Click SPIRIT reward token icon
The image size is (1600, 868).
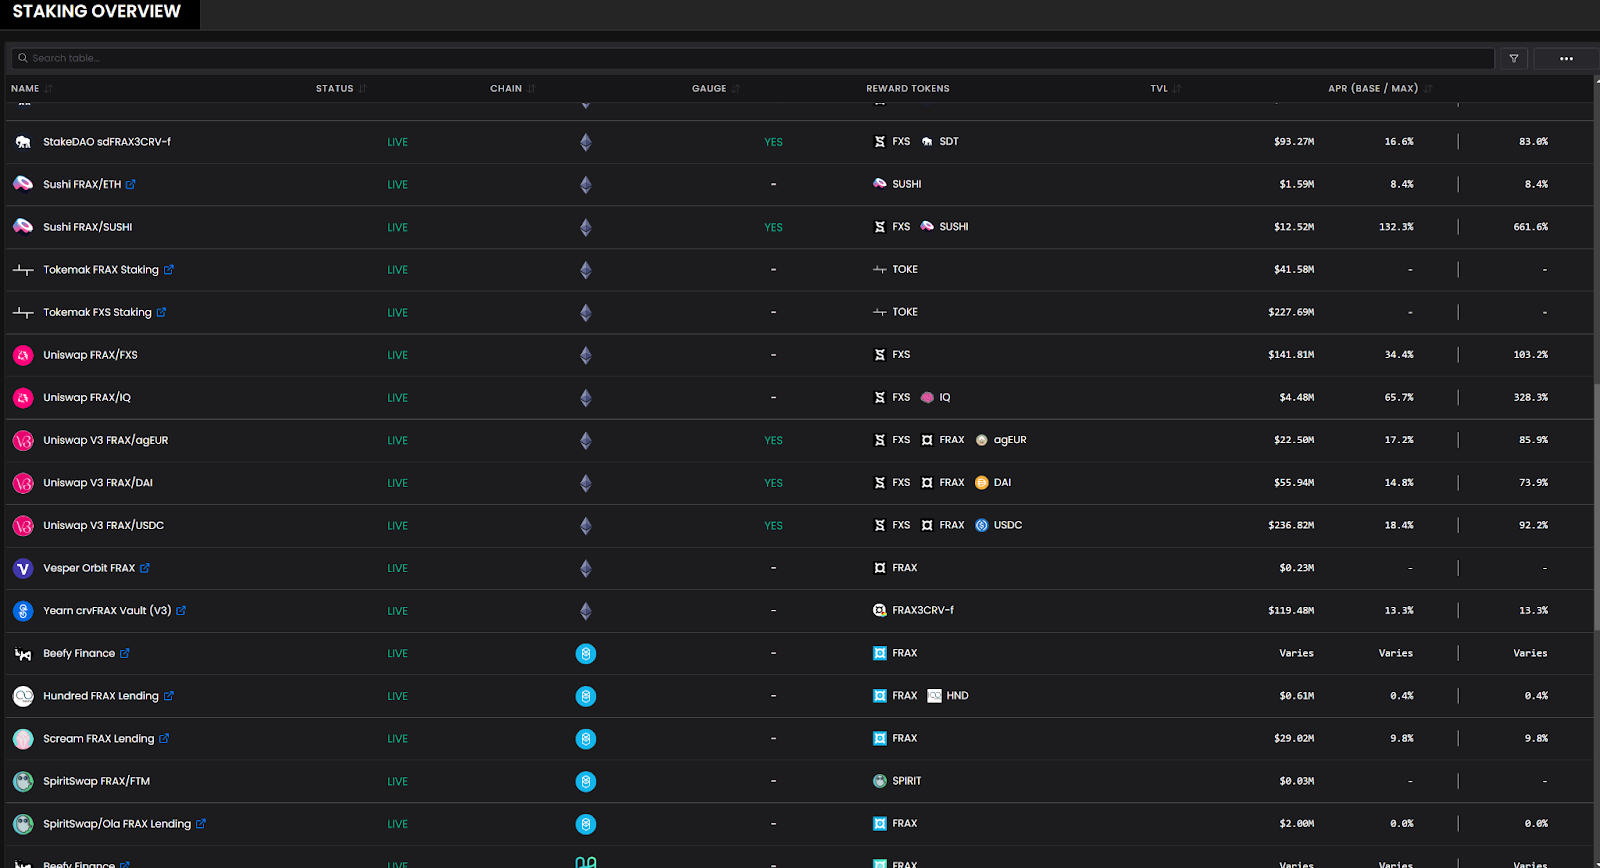click(880, 781)
